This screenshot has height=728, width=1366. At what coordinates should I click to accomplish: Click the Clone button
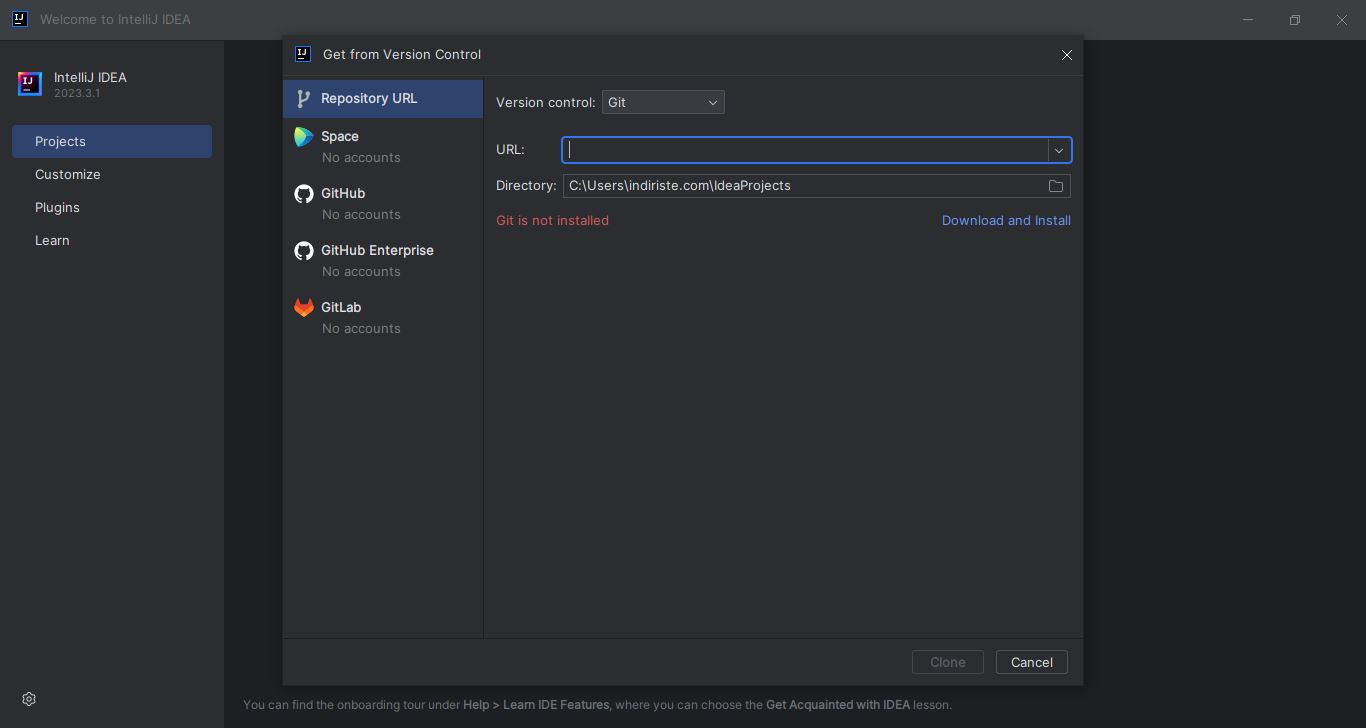[x=947, y=662]
